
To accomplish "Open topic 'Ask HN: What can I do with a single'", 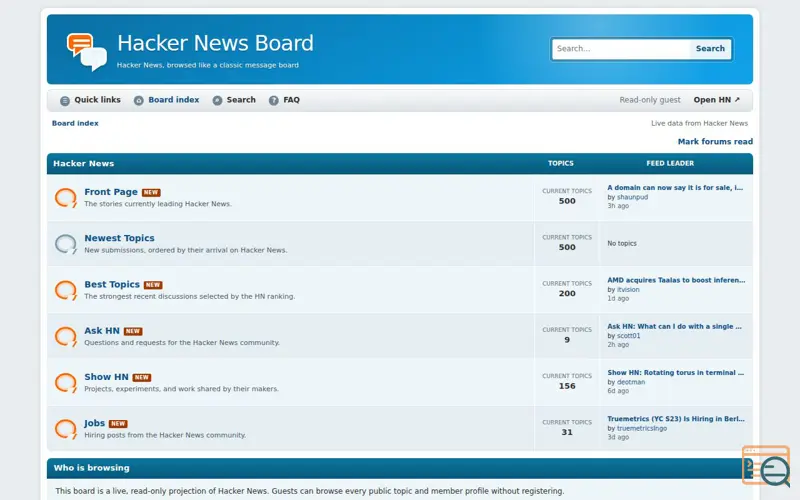I will click(674, 327).
